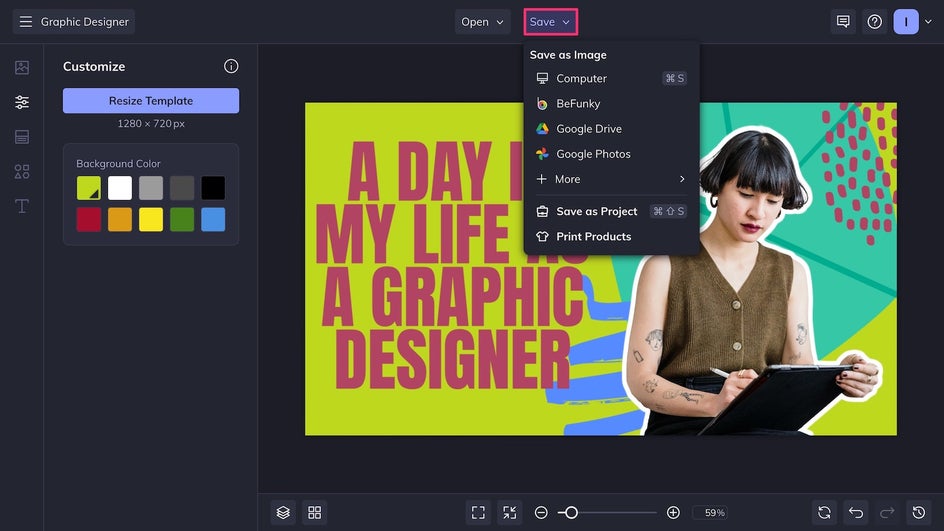Viewport: 944px width, 531px height.
Task: Click the Resize Template button
Action: [x=151, y=101]
